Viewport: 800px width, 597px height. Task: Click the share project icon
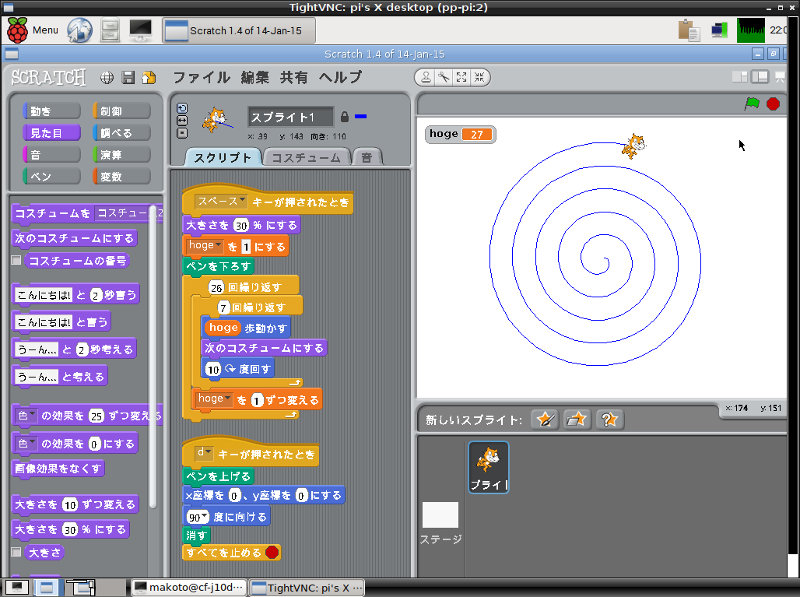click(149, 78)
